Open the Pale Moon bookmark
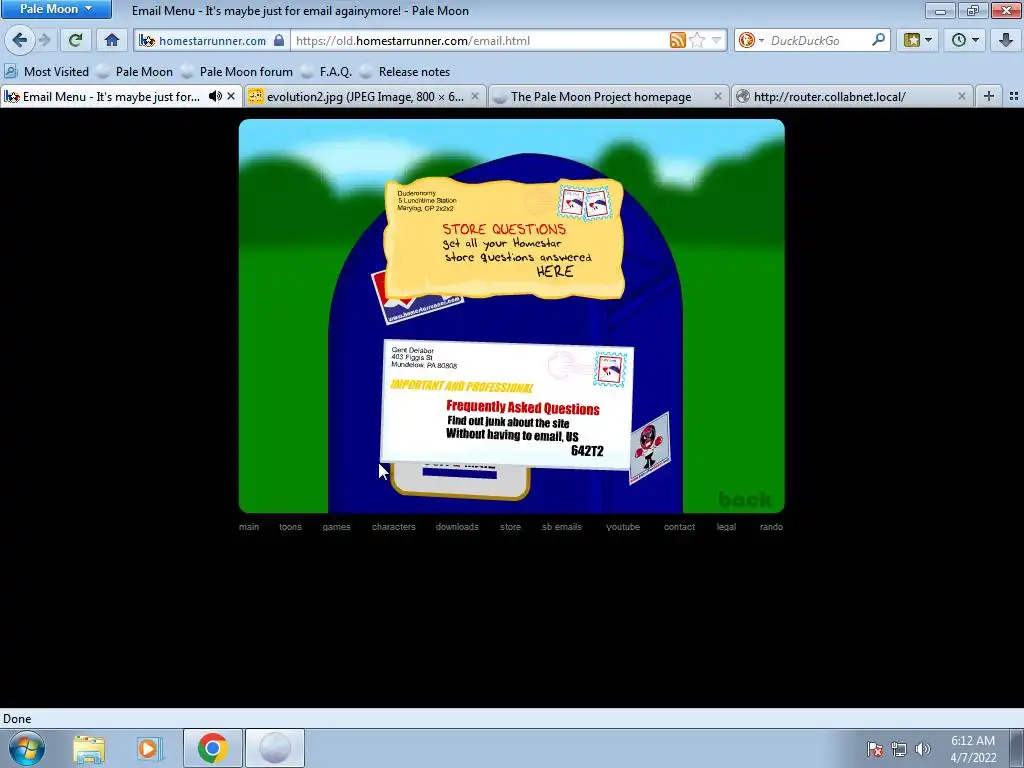1024x768 pixels. 135,72
